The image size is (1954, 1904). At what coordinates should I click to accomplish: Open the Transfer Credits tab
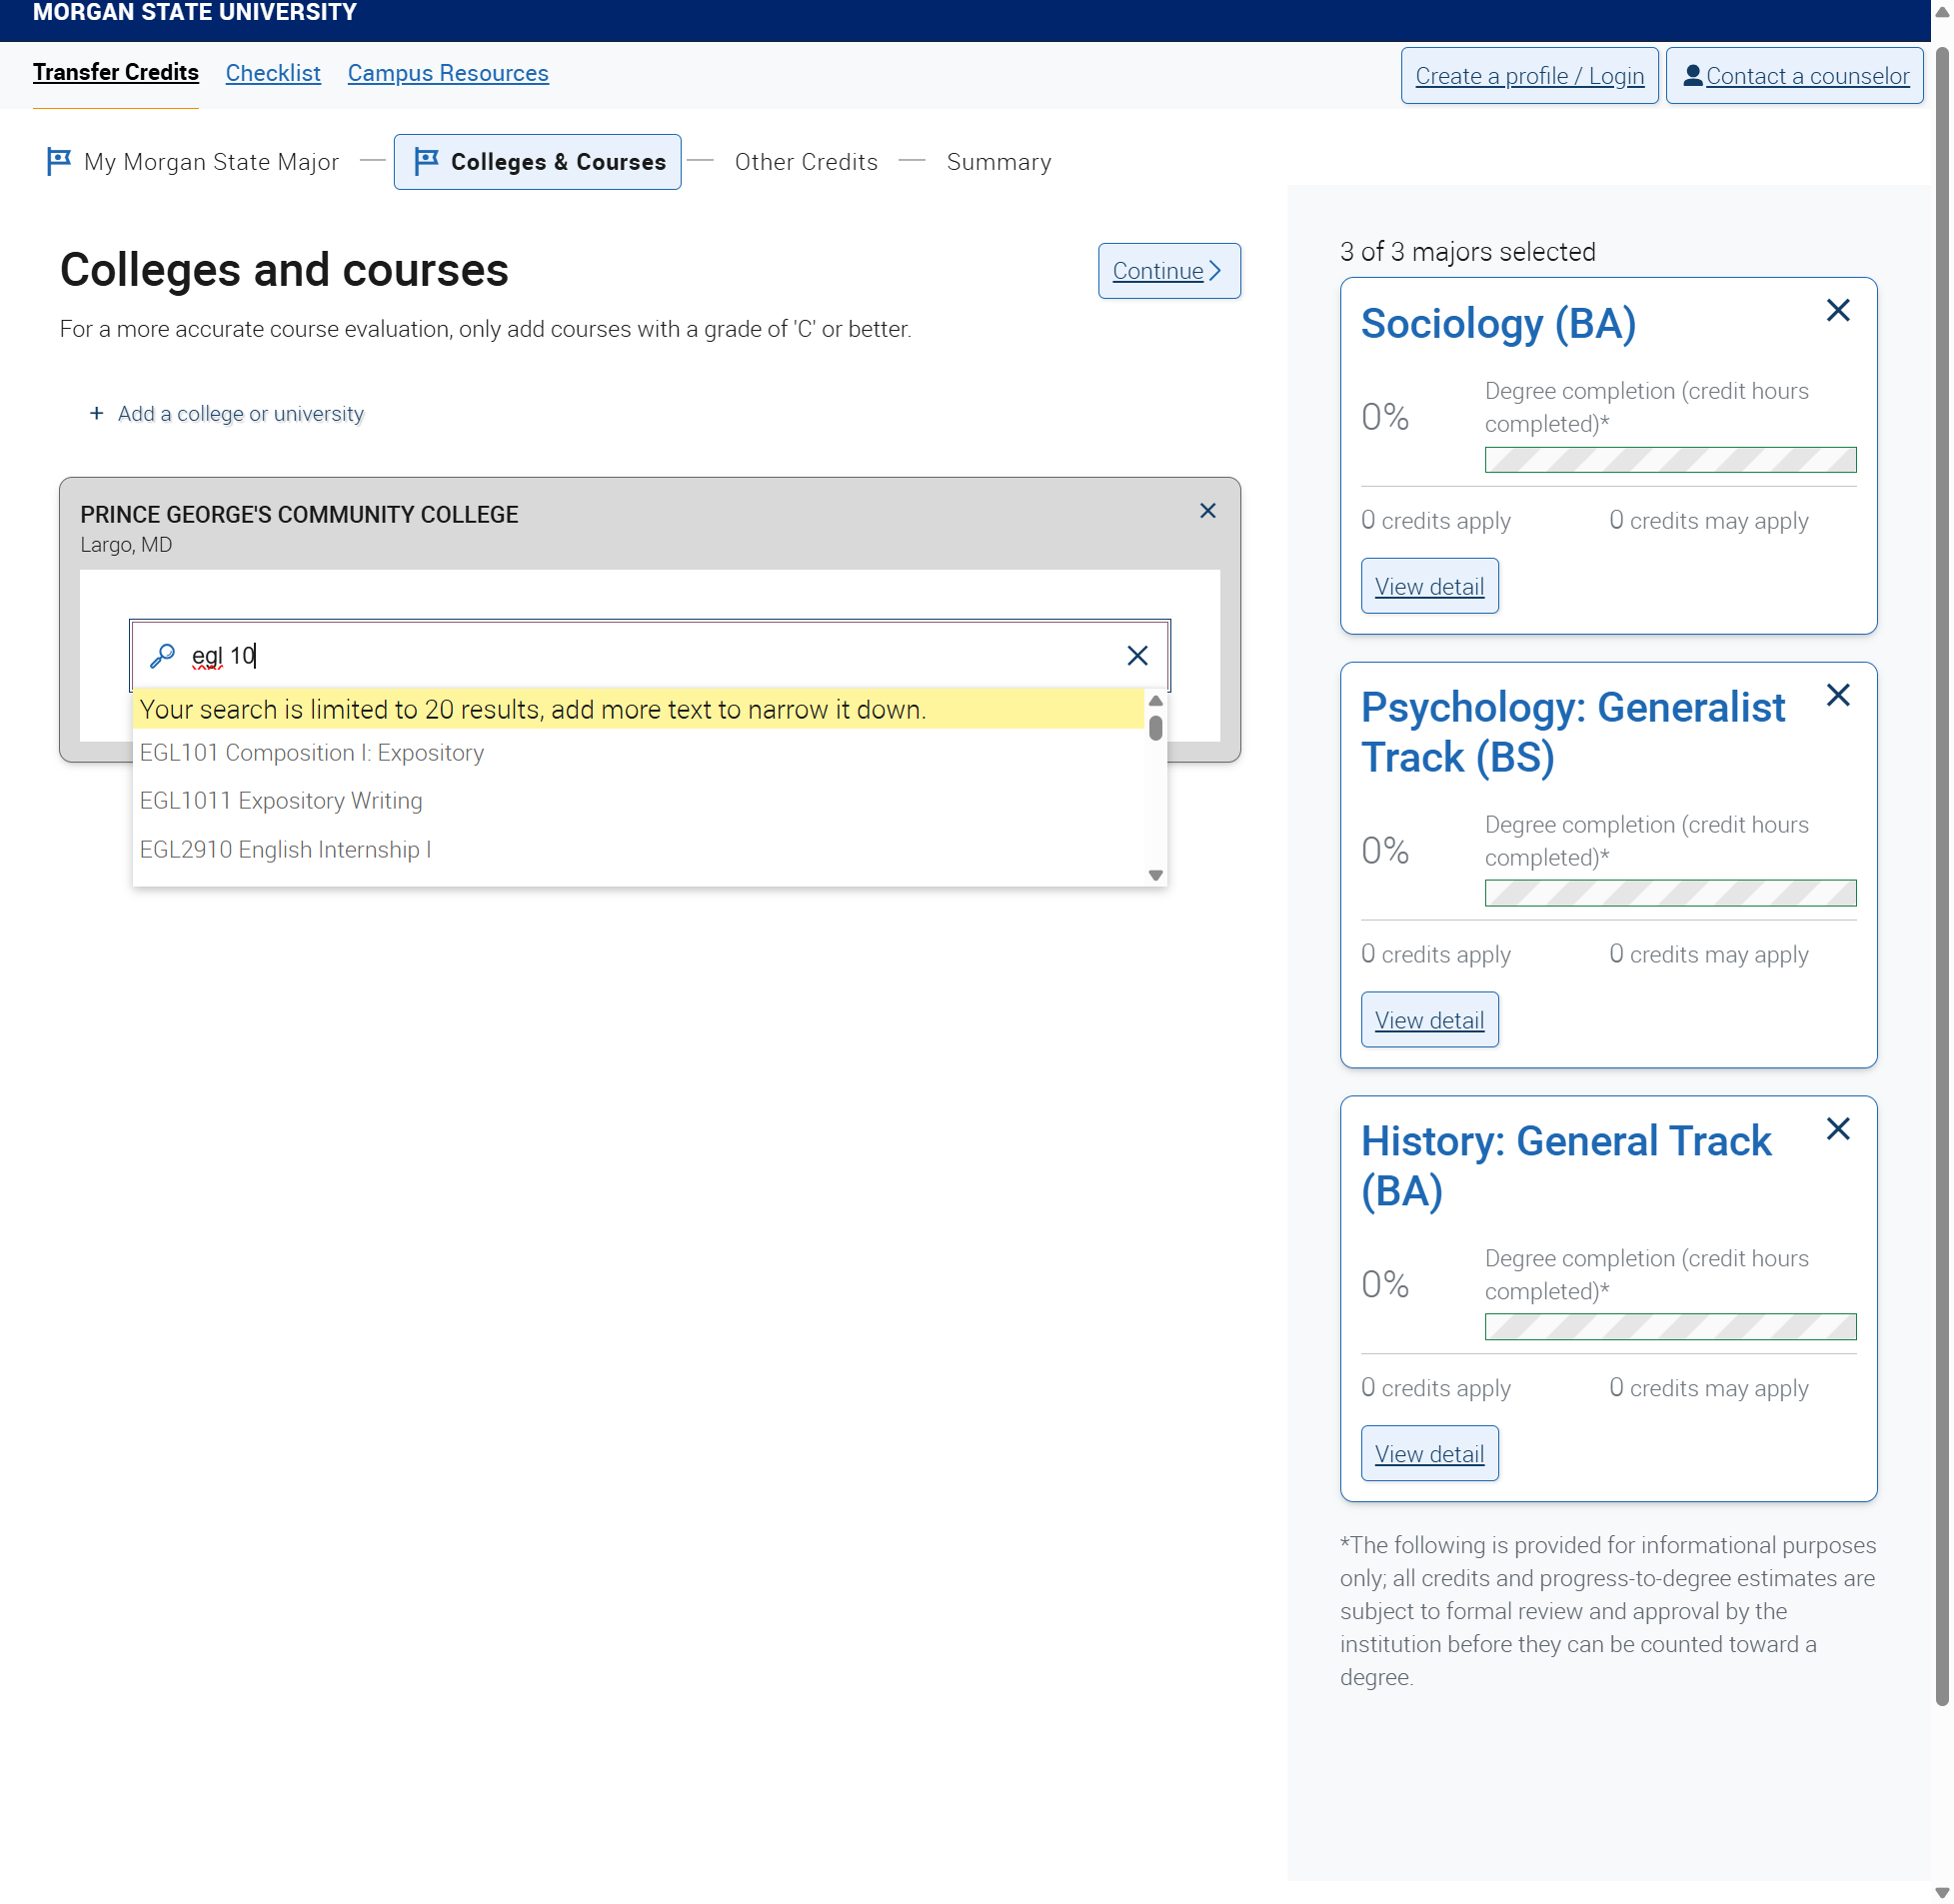tap(116, 73)
